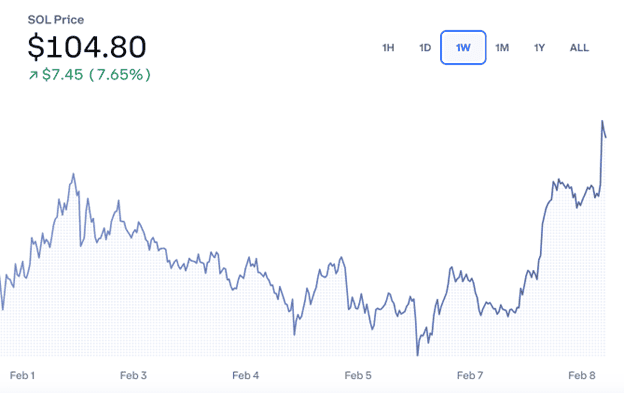Click the Feb 1 axis label

click(x=22, y=375)
